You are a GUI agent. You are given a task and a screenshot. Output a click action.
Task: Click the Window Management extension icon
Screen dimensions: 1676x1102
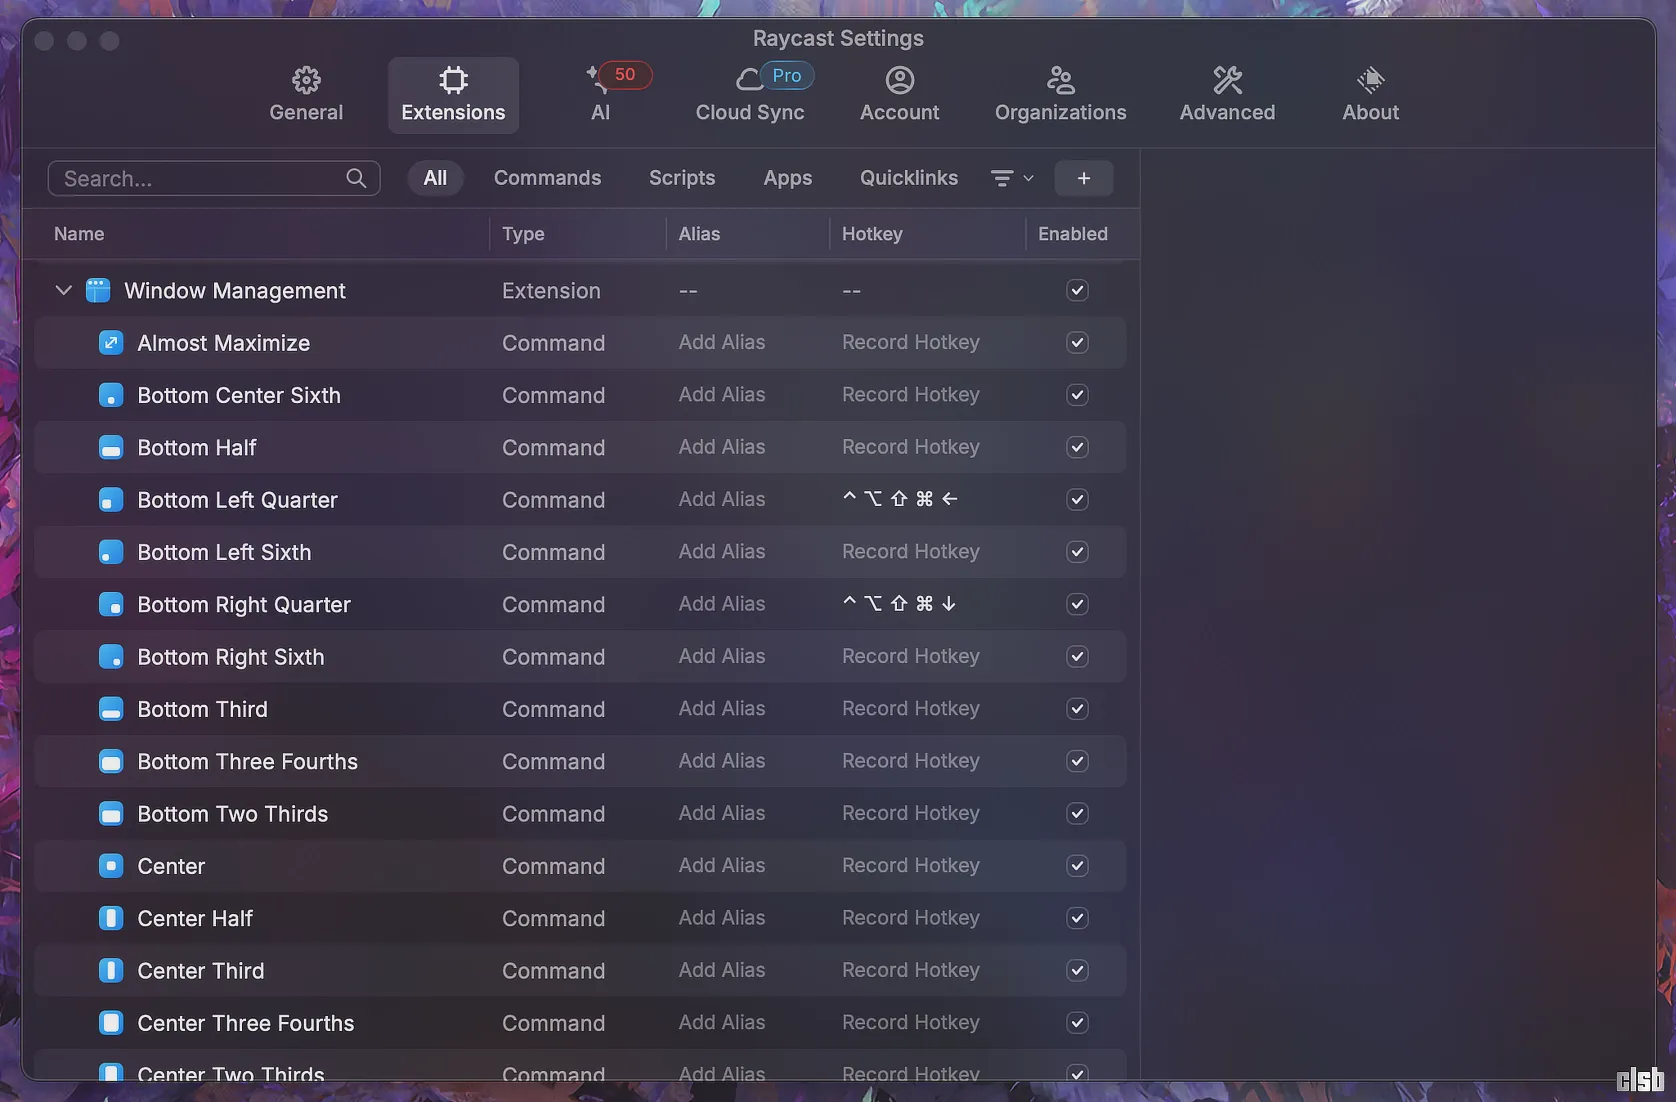(98, 290)
